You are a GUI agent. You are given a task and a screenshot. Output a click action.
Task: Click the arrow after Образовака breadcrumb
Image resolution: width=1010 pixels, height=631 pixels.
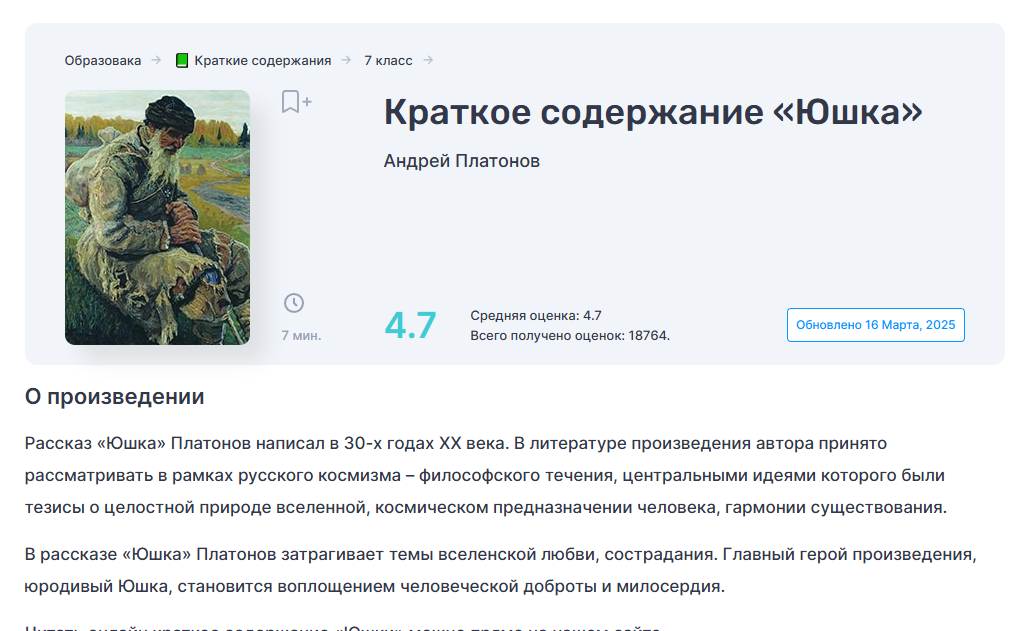pyautogui.click(x=156, y=60)
